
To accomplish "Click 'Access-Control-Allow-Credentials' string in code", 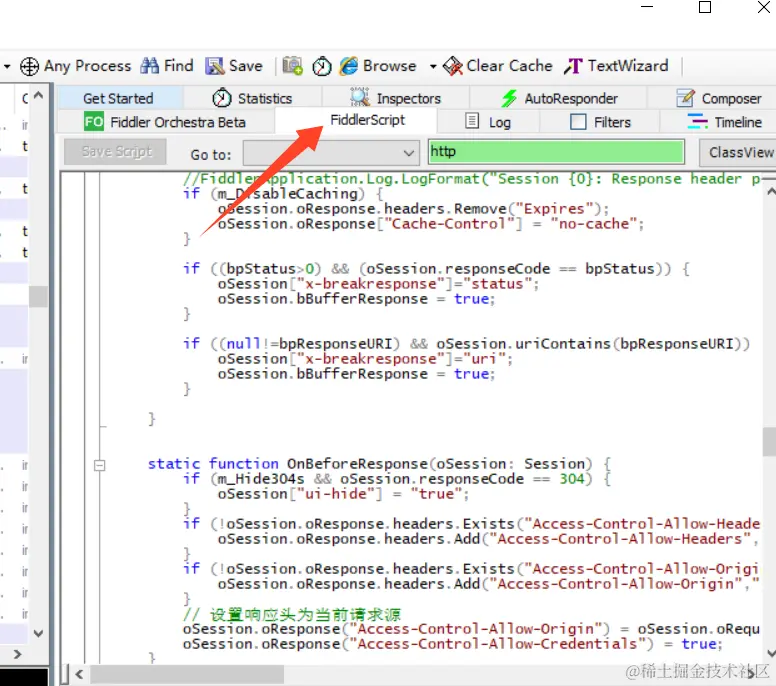I will [497, 644].
